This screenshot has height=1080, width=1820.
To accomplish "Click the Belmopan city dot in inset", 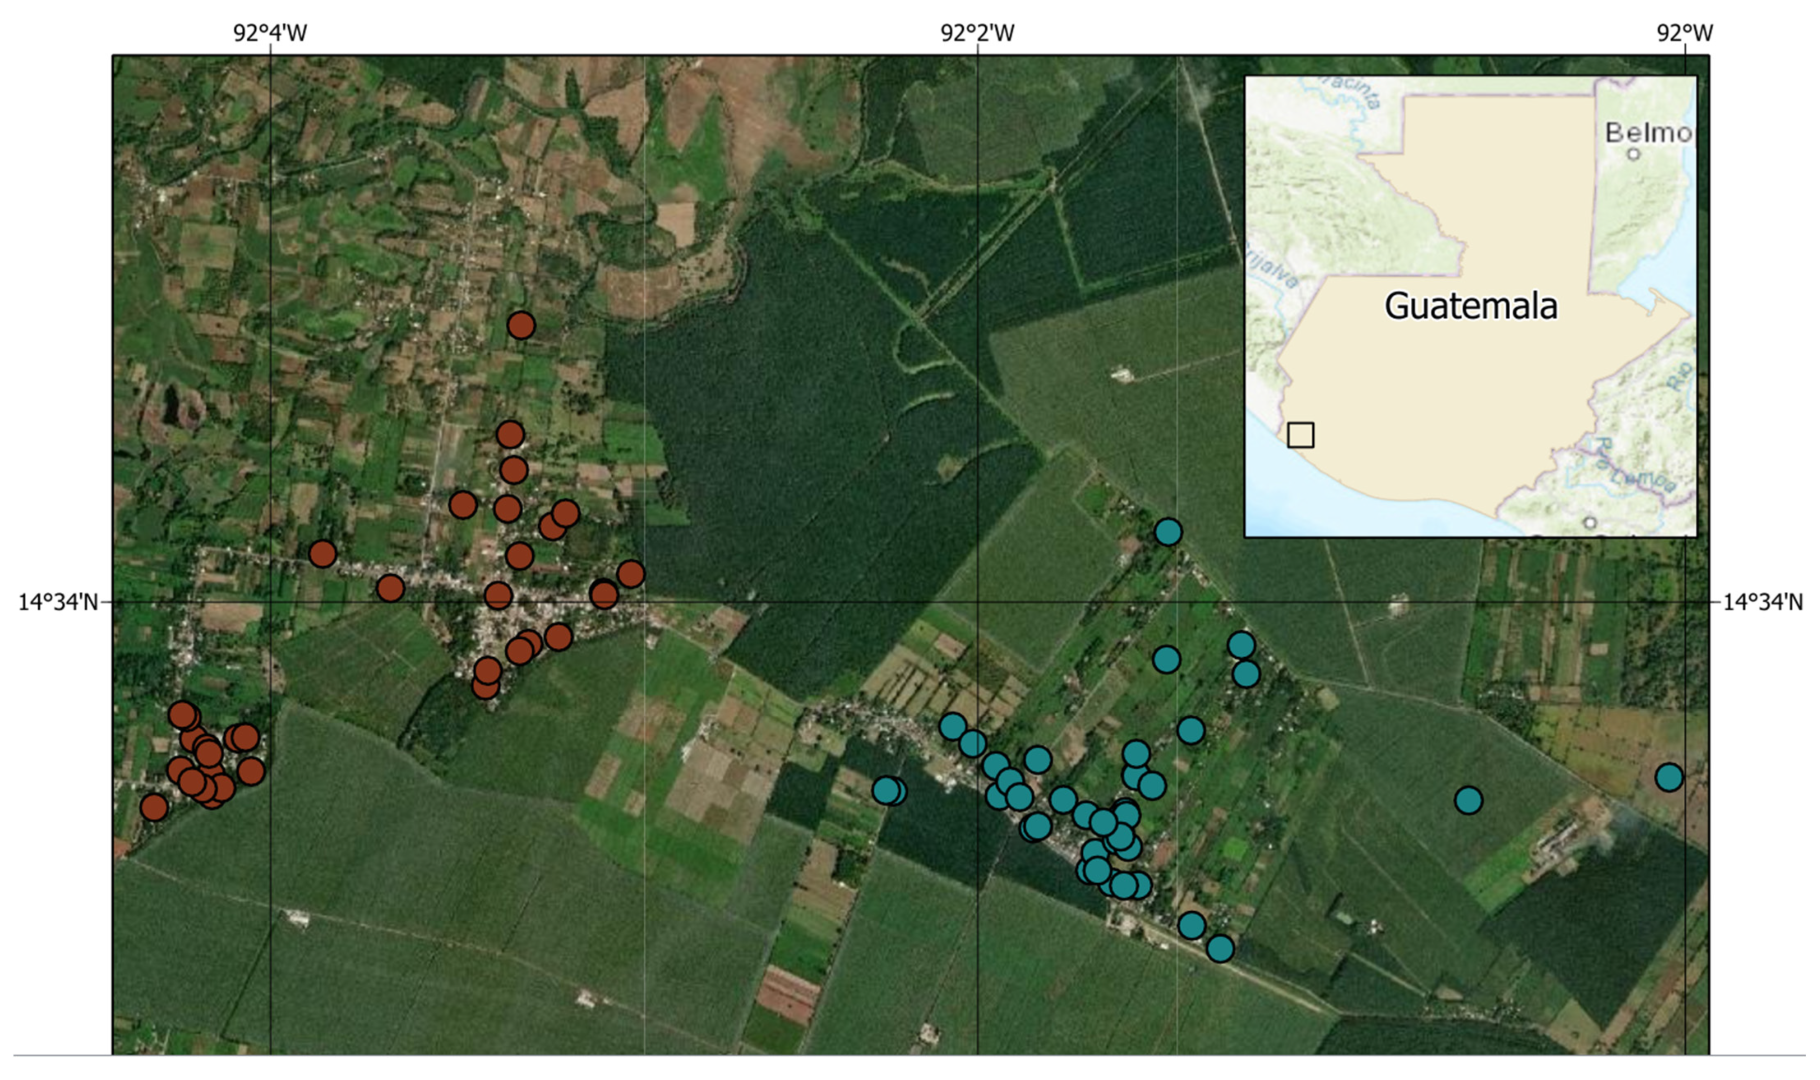I will pos(1633,154).
